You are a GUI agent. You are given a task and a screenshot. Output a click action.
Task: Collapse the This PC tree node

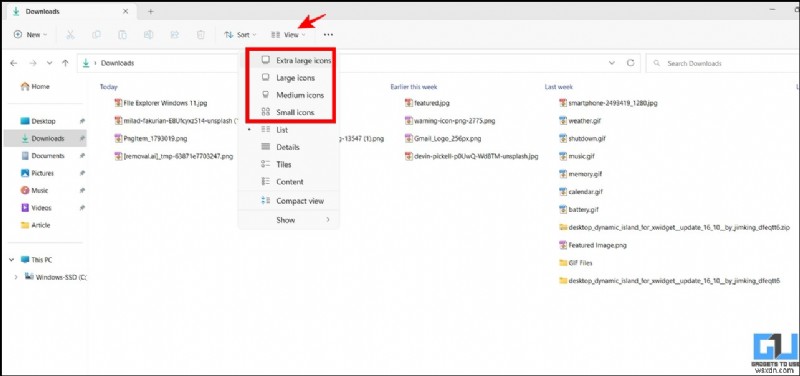coord(11,260)
